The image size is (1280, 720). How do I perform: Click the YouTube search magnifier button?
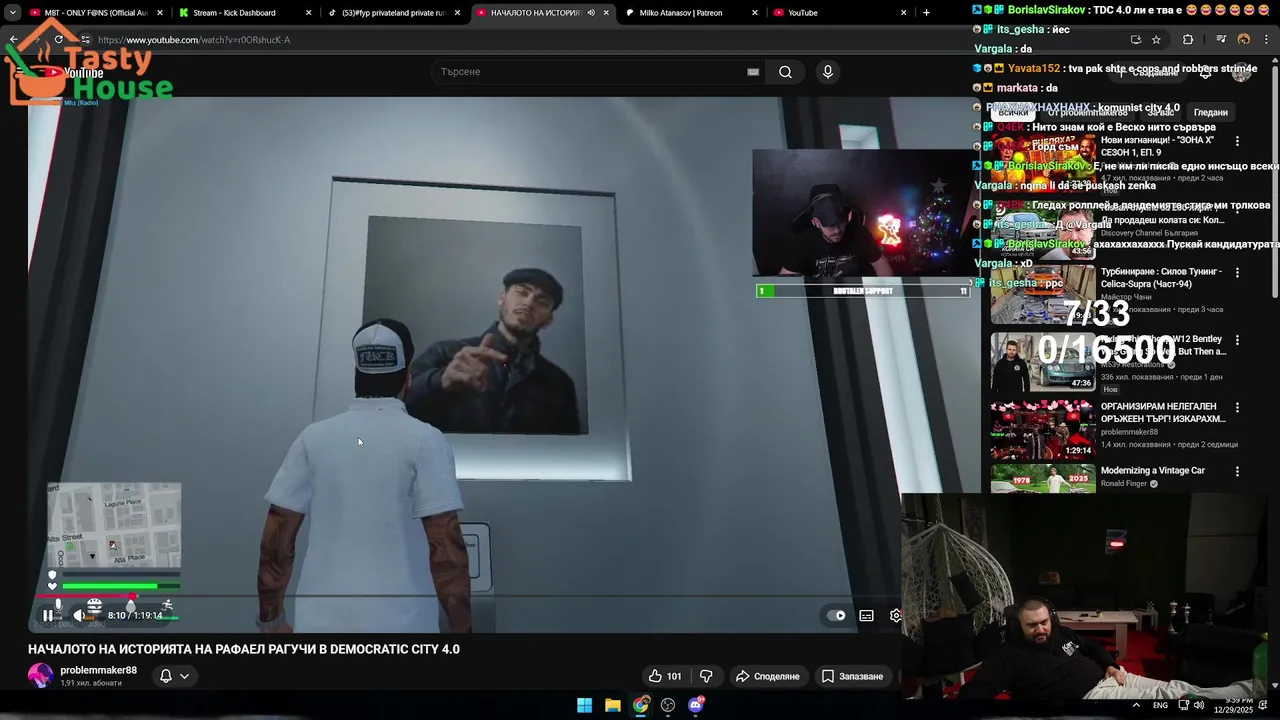pos(785,72)
